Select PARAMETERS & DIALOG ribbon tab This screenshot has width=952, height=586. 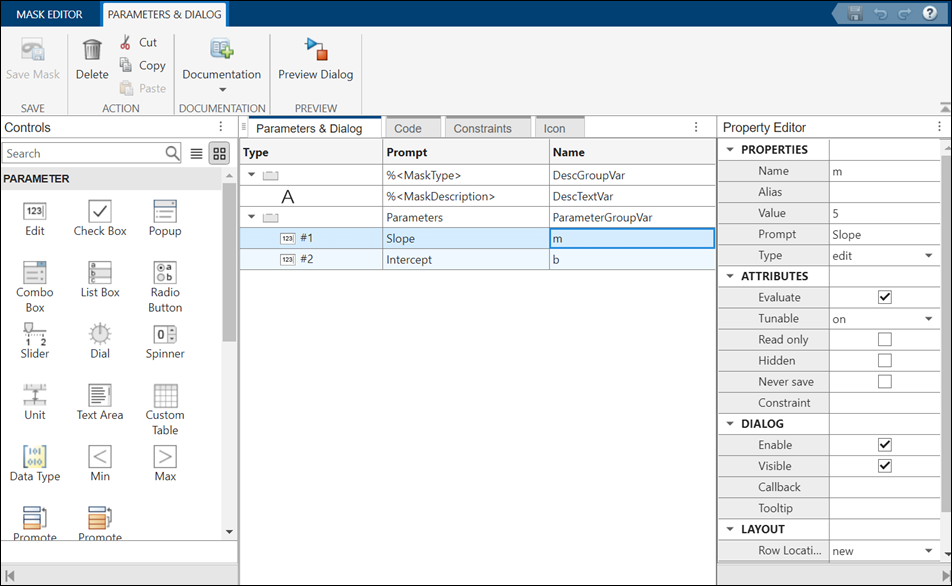(165, 14)
